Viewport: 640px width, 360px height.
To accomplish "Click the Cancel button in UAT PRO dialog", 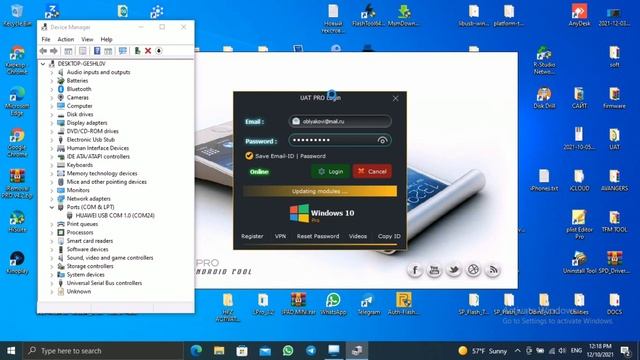I will click(x=372, y=171).
